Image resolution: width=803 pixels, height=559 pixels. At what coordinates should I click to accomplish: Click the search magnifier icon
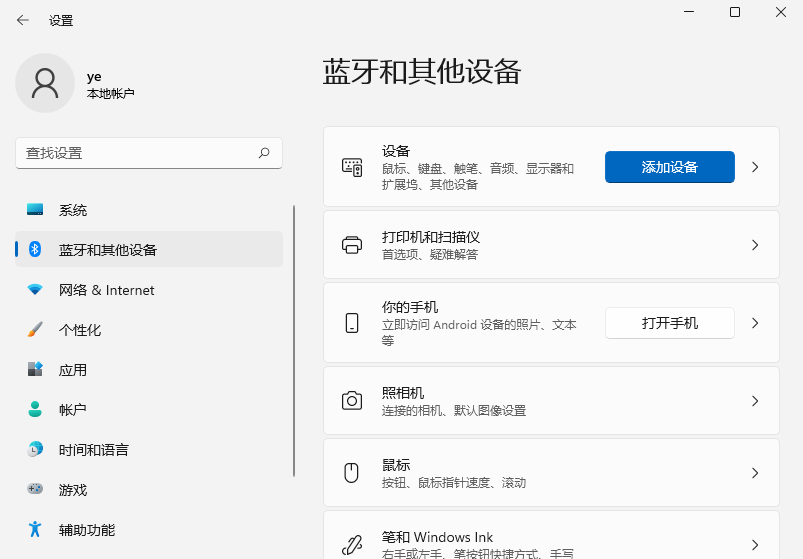(264, 153)
